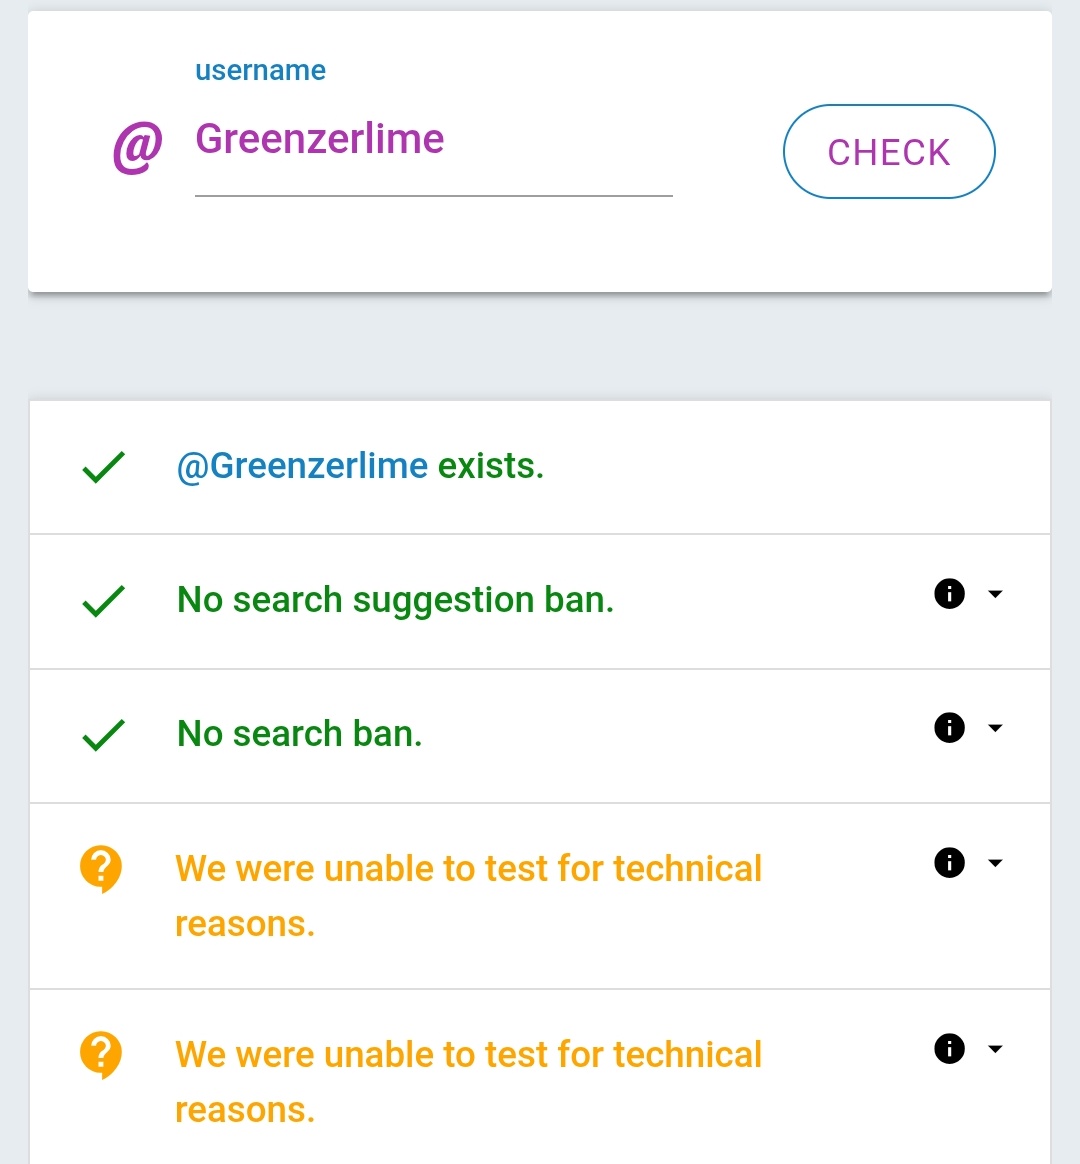Click first orange question mark icon

tap(101, 868)
